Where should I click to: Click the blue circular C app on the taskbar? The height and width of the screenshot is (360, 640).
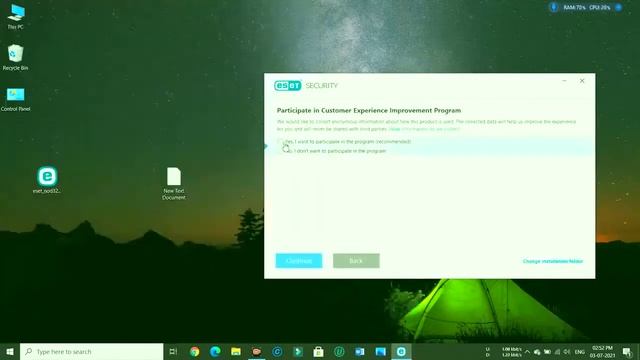tap(277, 351)
